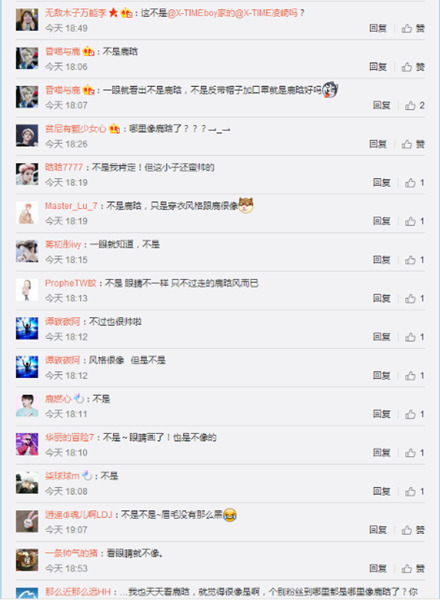
Task: Like PropheTW's comment posted at 18:13
Action: (410, 298)
